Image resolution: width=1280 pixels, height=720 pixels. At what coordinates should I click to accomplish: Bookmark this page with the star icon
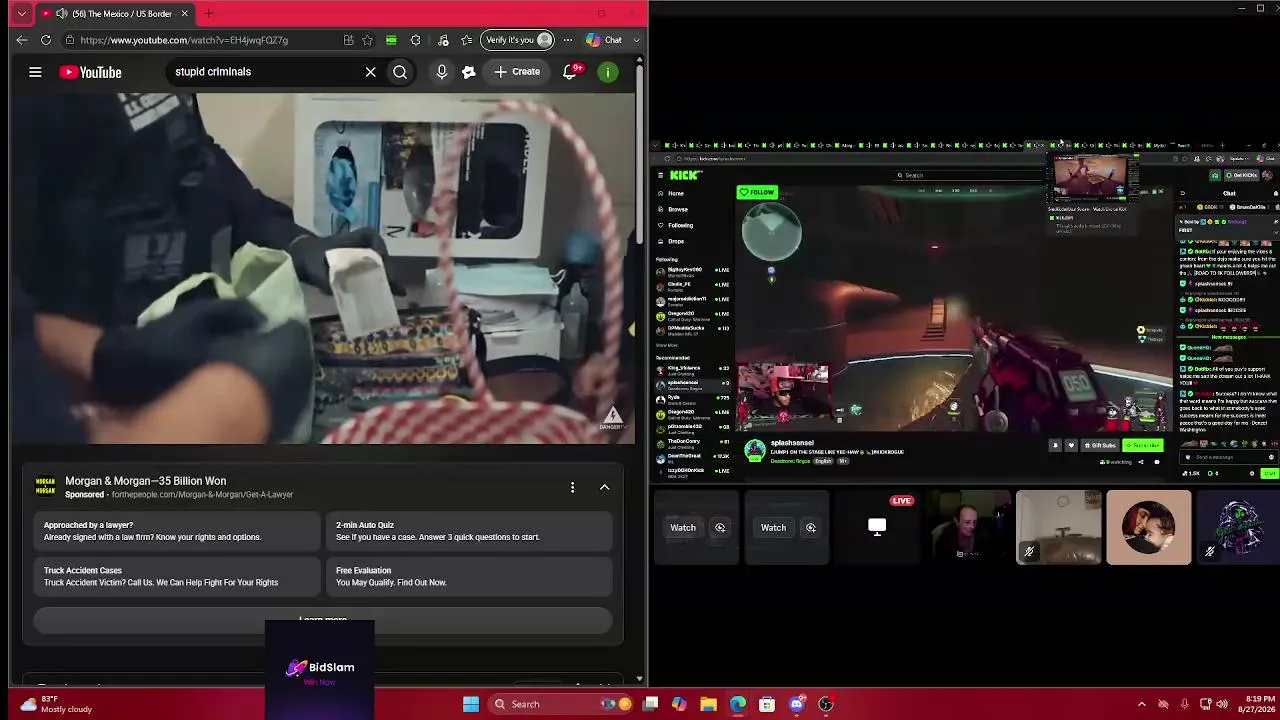pos(367,40)
